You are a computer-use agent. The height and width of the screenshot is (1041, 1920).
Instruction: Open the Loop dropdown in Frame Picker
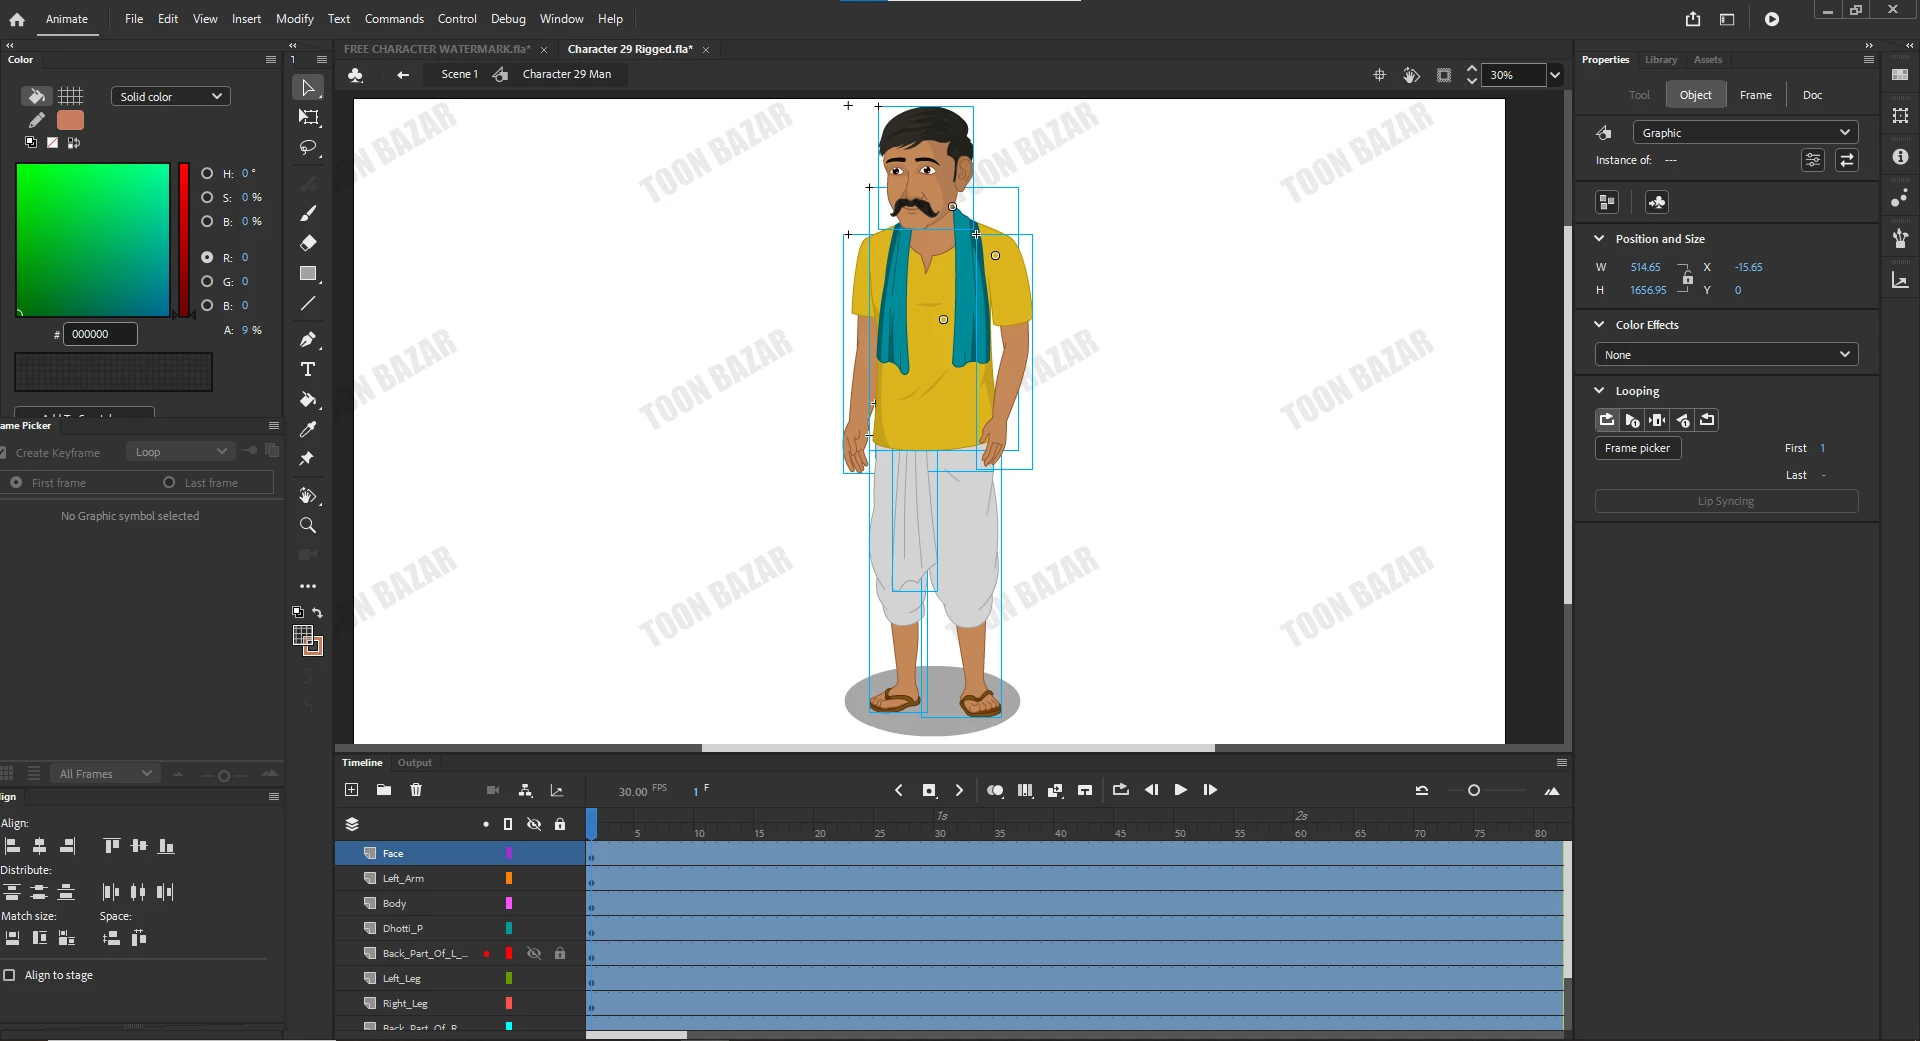point(181,452)
